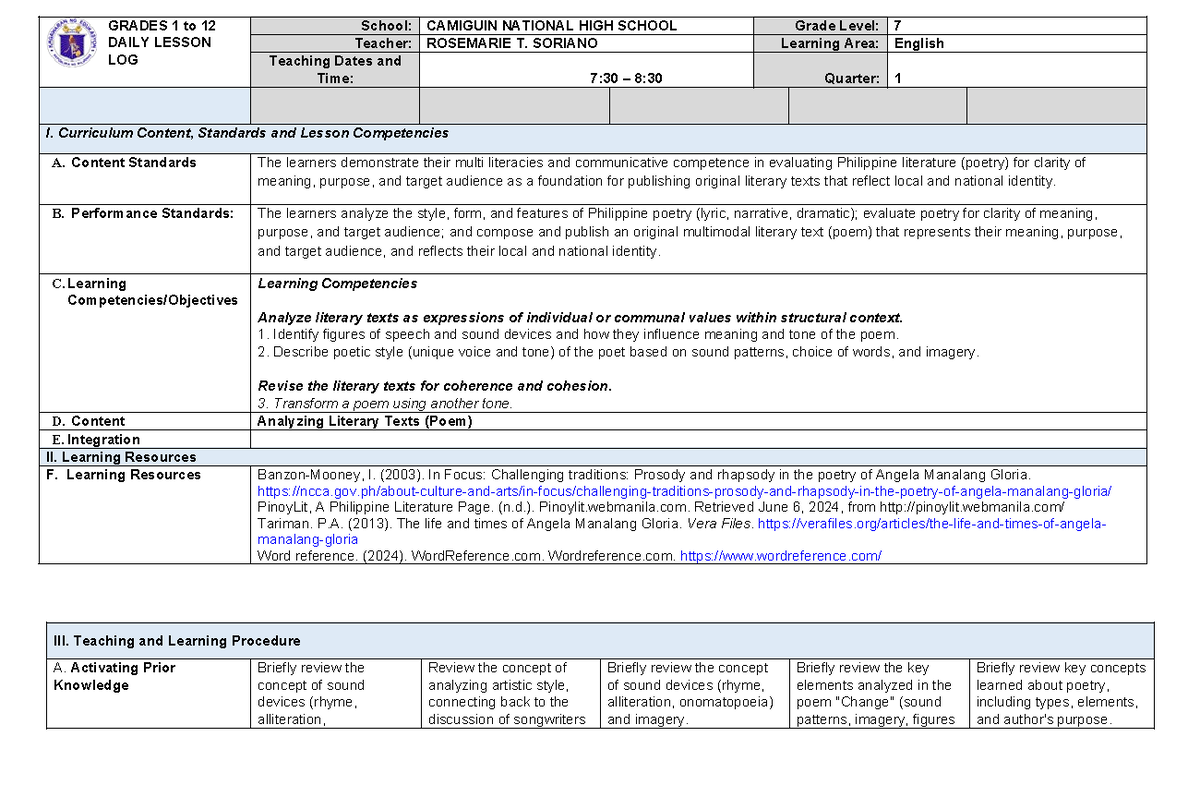
Task: Select the 'School:' label cell
Action: pyautogui.click(x=335, y=26)
